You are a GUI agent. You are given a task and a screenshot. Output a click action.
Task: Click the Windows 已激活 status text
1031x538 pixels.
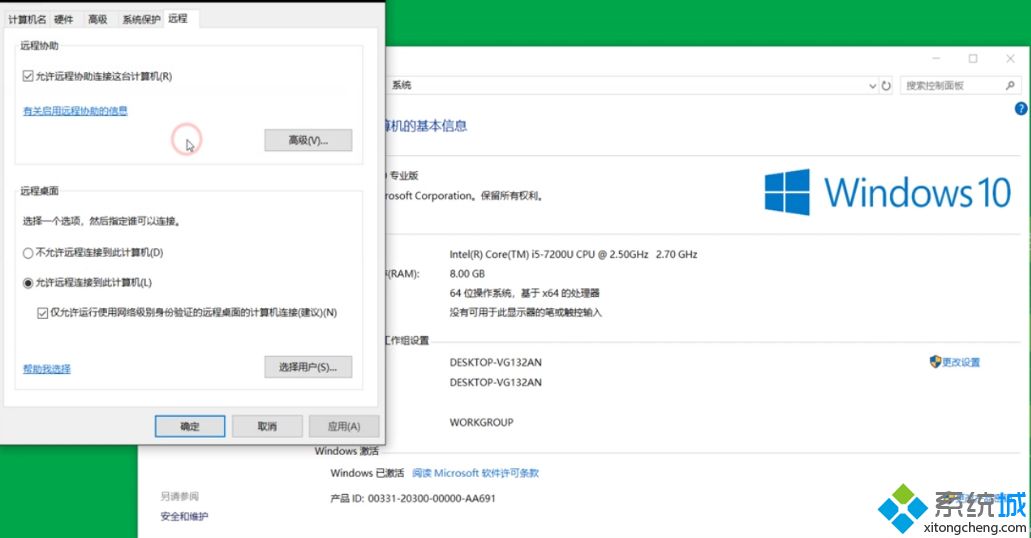point(367,473)
